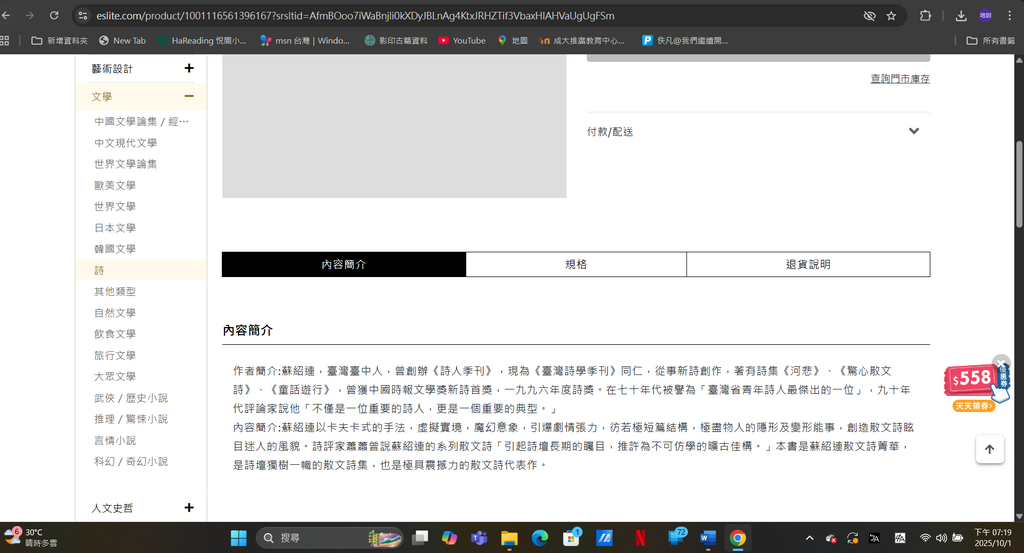
Task: Close the 558 coupon floating banner
Action: coord(1002,362)
